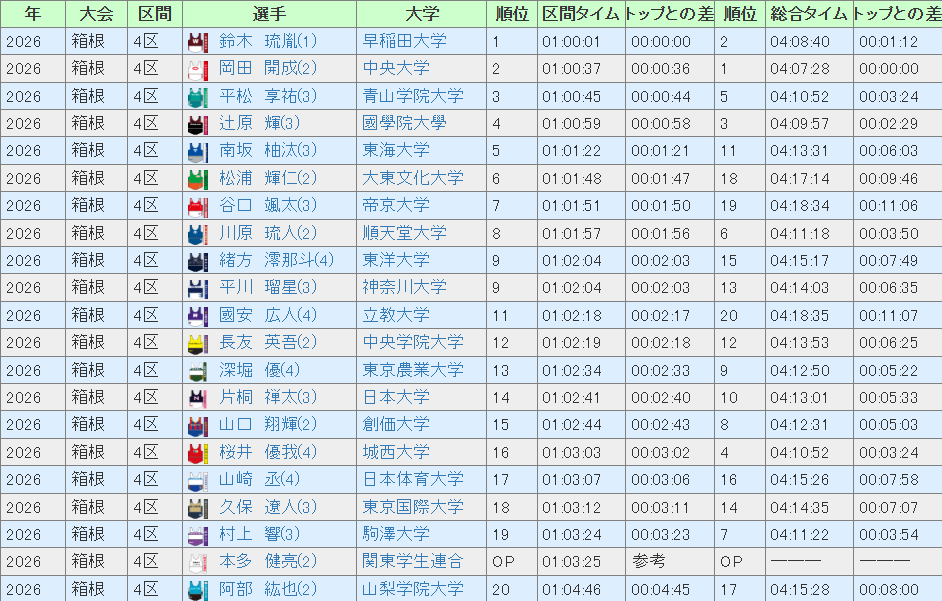Image resolution: width=942 pixels, height=601 pixels.
Task: Click the uniform icon next to 國安 広人
Action: point(197,315)
